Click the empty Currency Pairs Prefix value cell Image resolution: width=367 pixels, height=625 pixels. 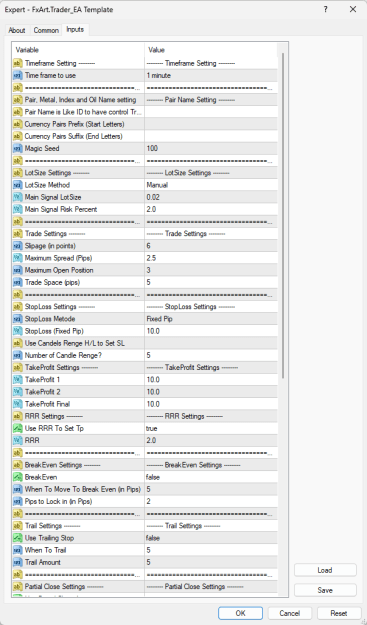coord(211,124)
